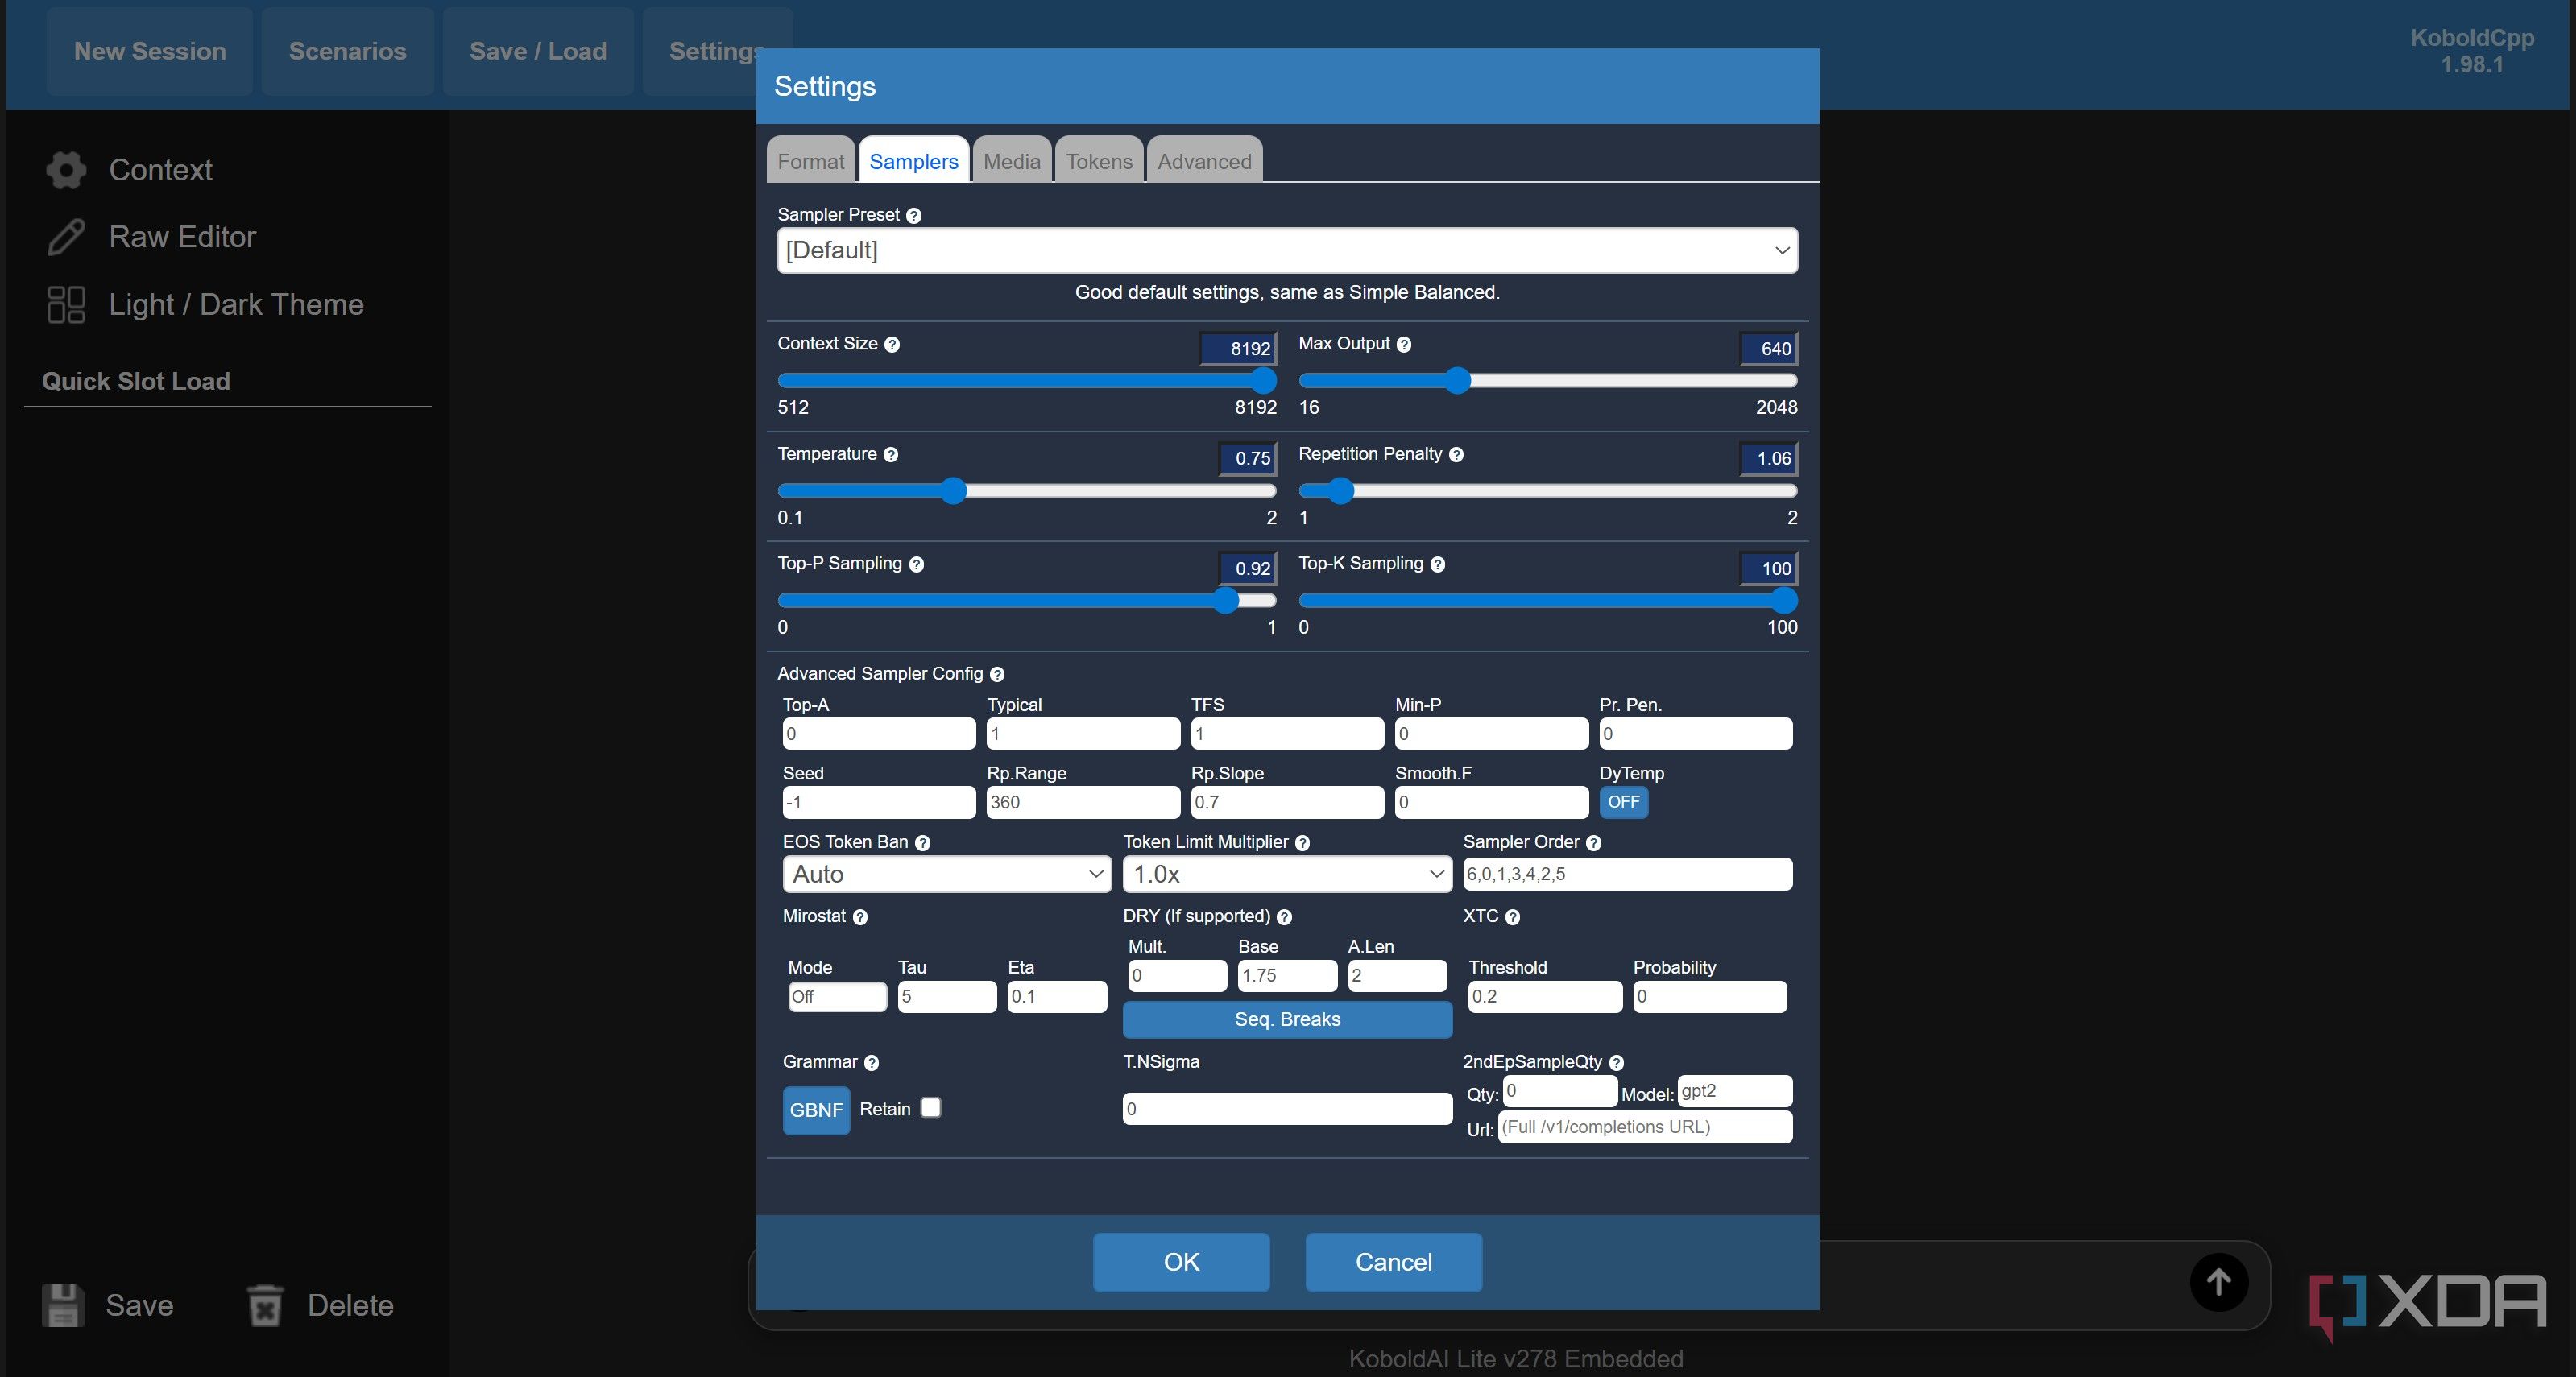Open the XTC help icon
2576x1377 pixels.
coord(1512,917)
